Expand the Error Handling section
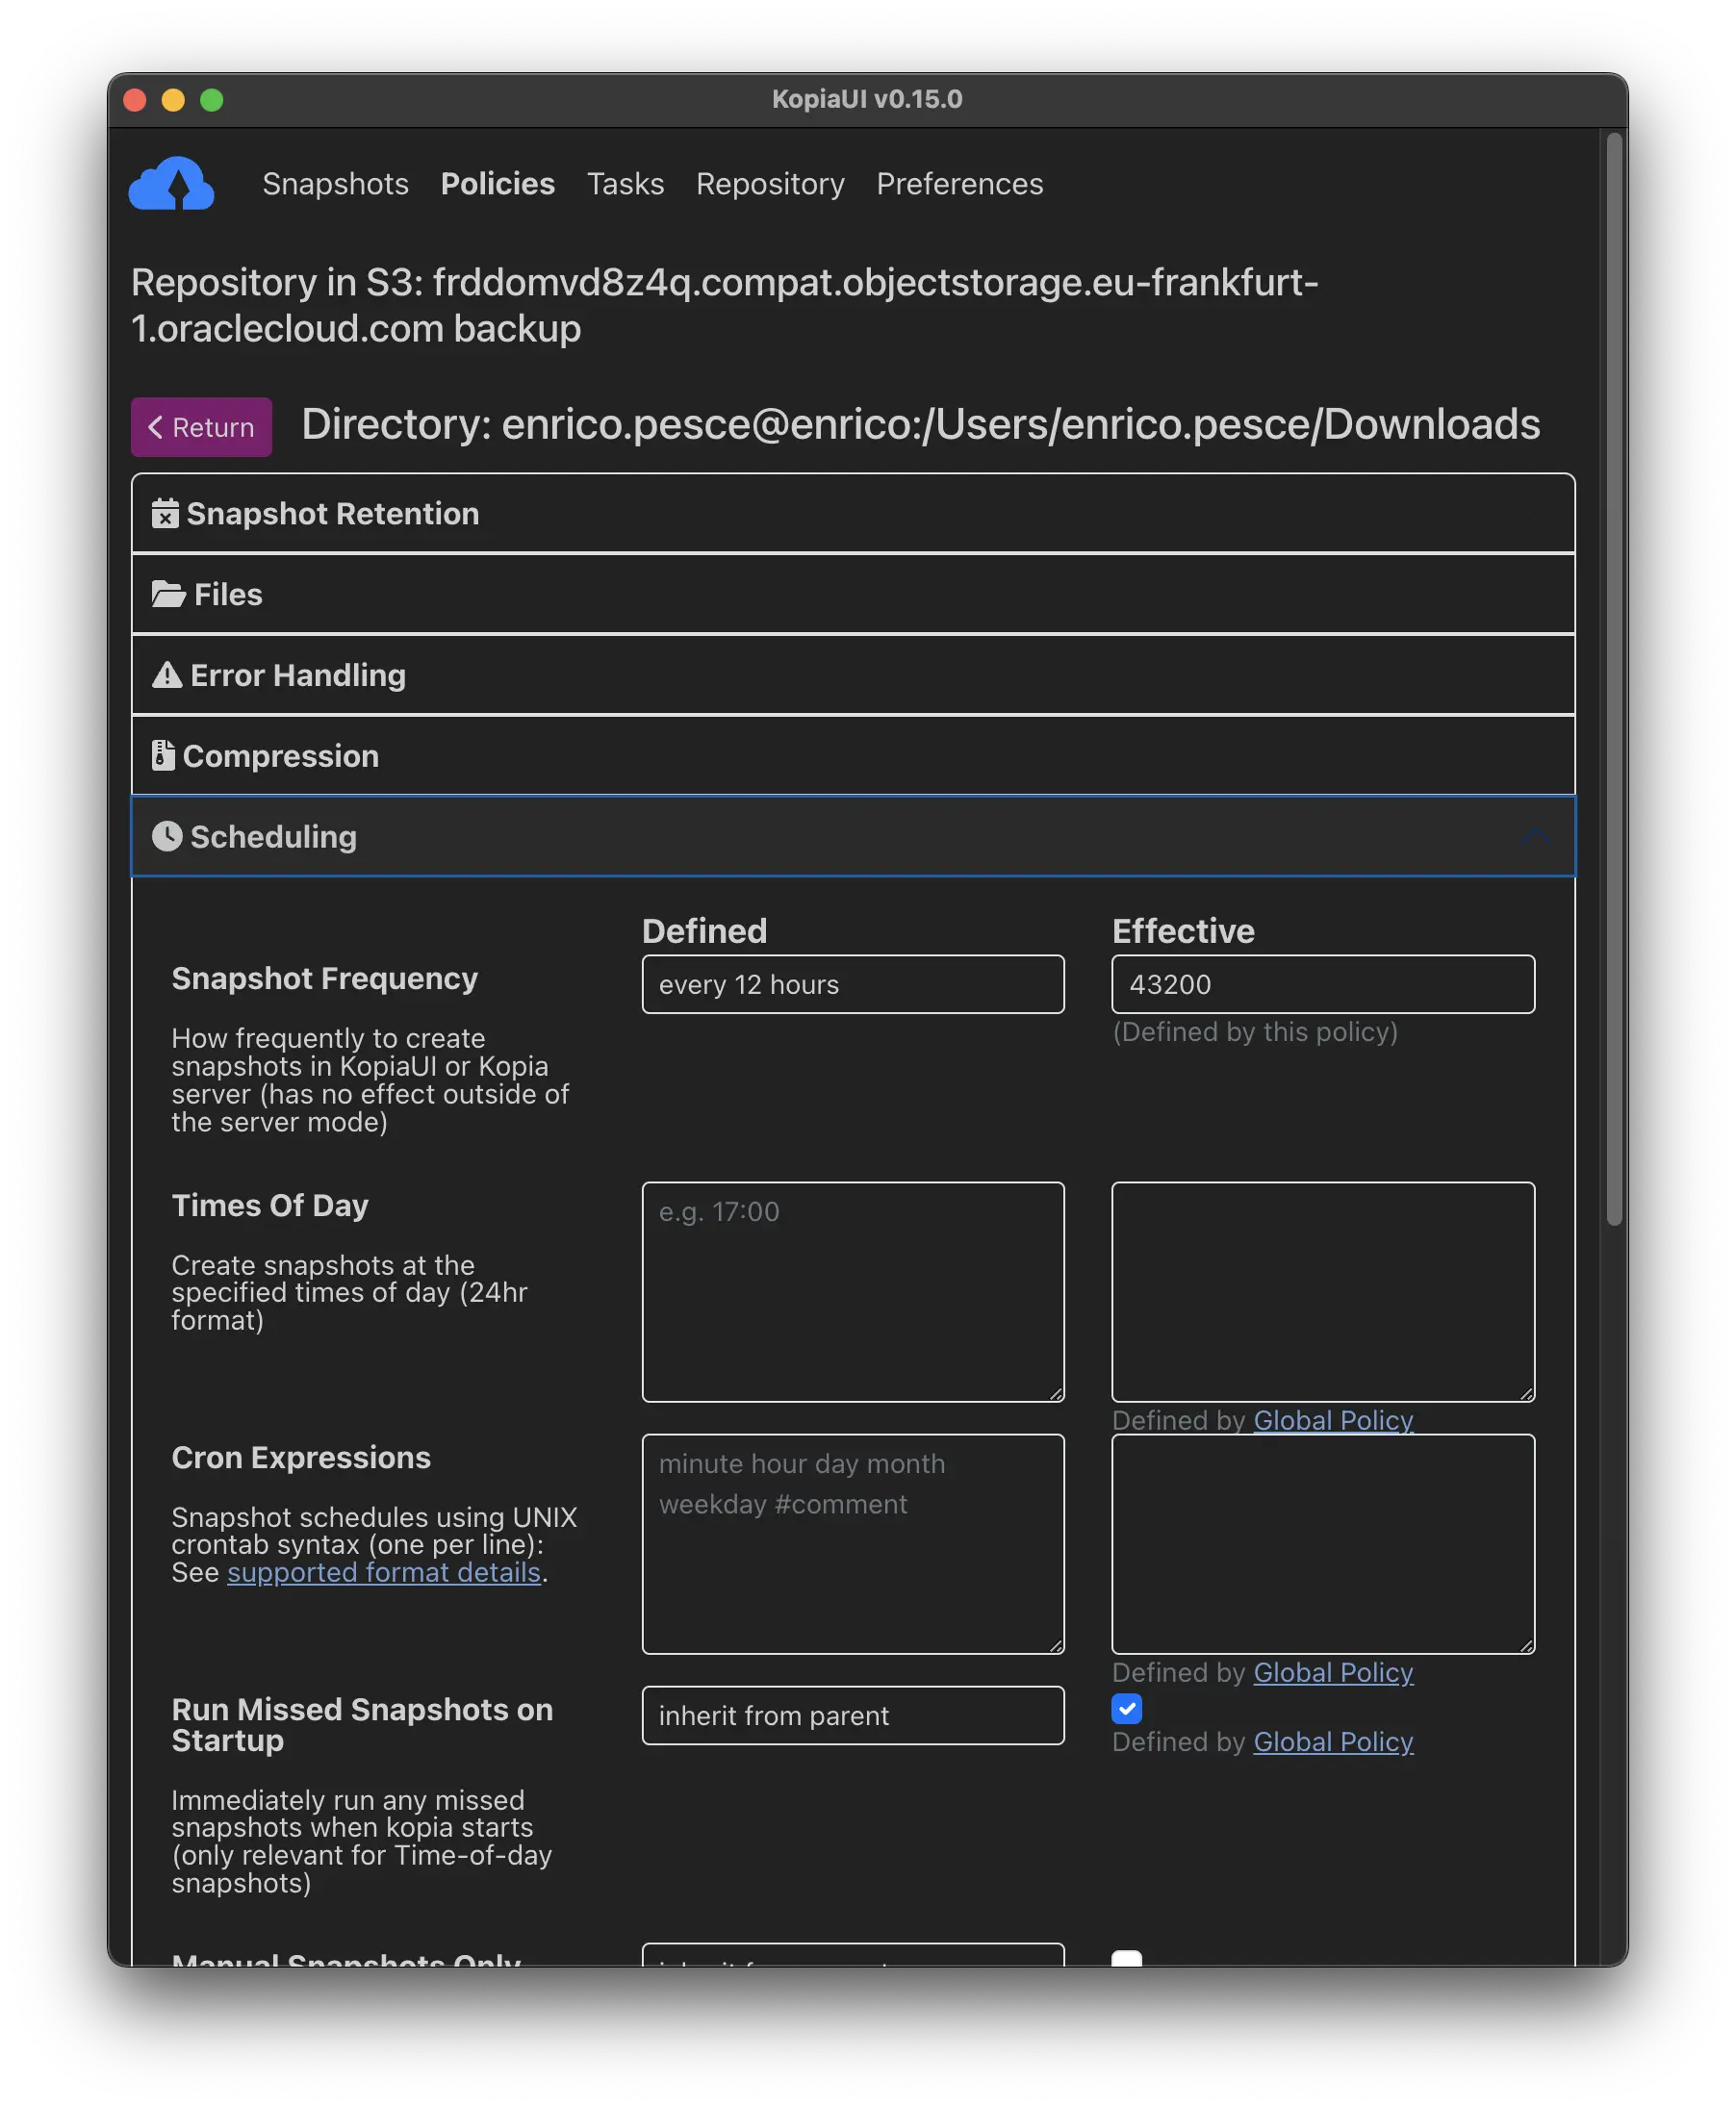 pos(853,675)
